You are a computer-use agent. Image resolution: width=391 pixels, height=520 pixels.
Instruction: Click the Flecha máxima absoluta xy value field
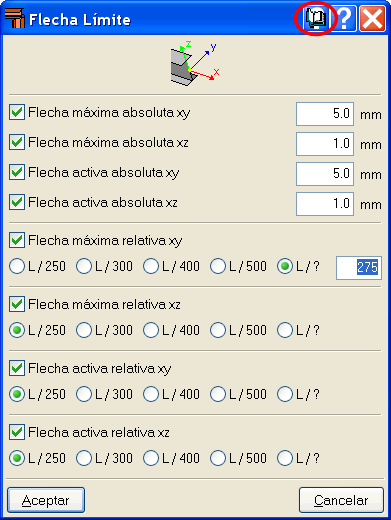[325, 114]
